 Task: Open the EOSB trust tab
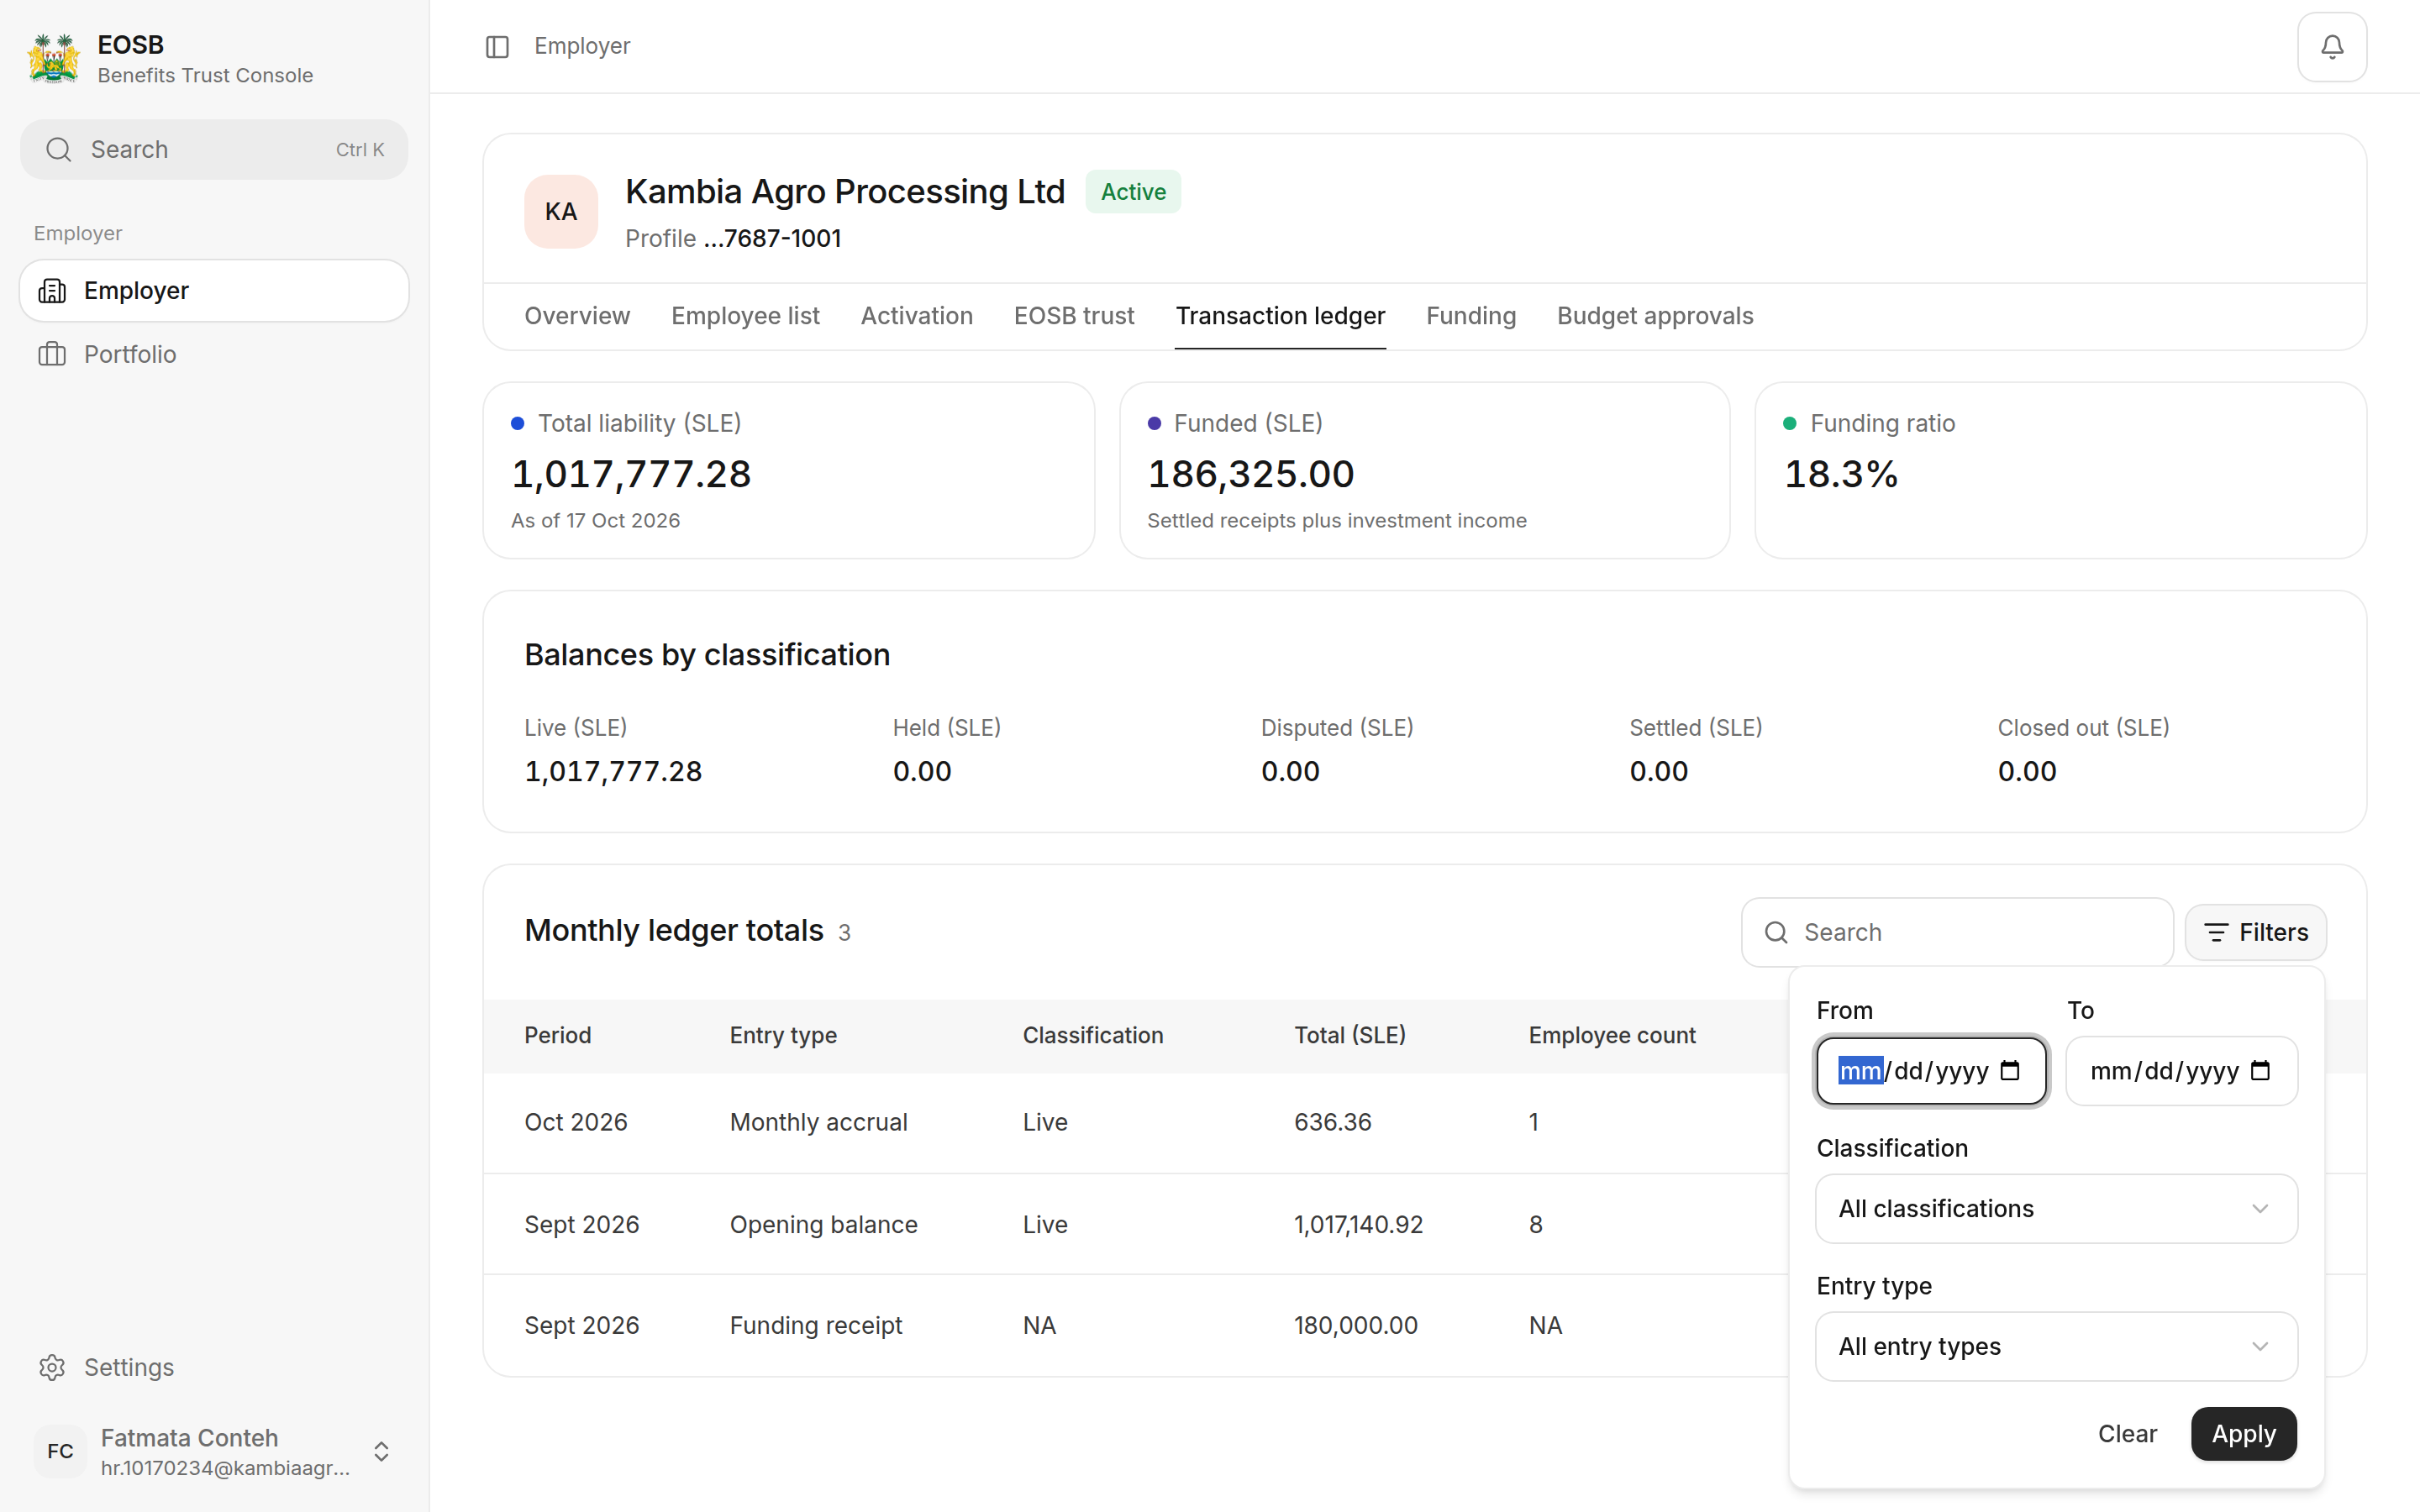click(x=1074, y=316)
